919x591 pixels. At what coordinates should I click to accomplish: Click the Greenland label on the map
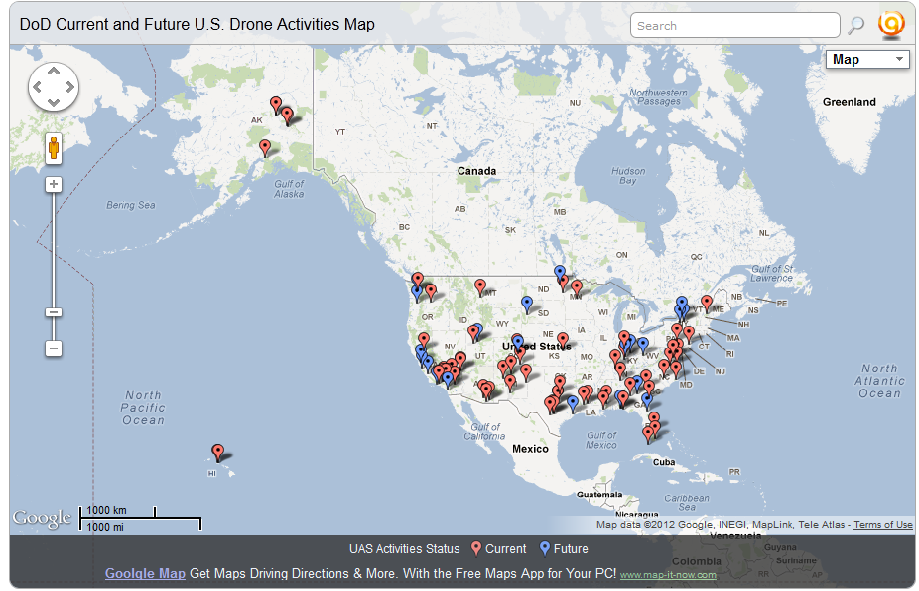click(849, 102)
